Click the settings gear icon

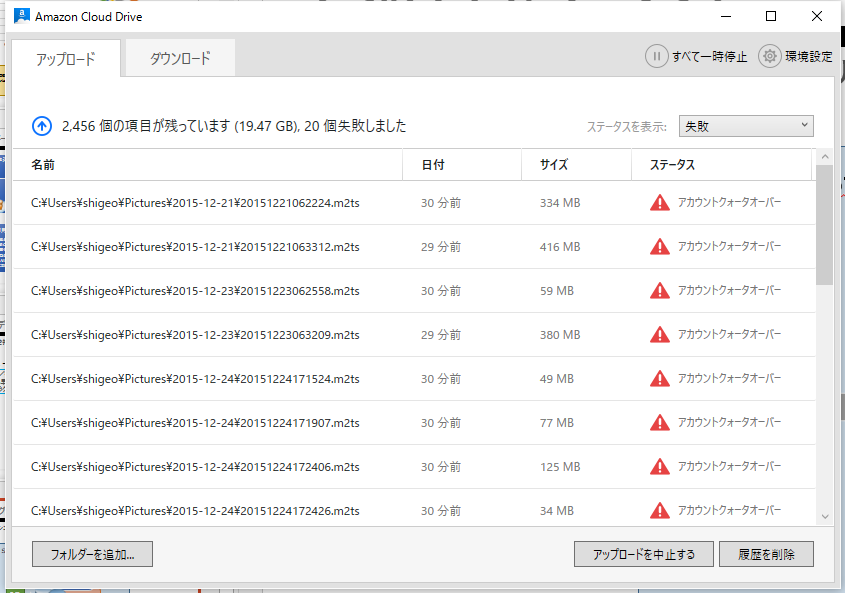pyautogui.click(x=770, y=56)
